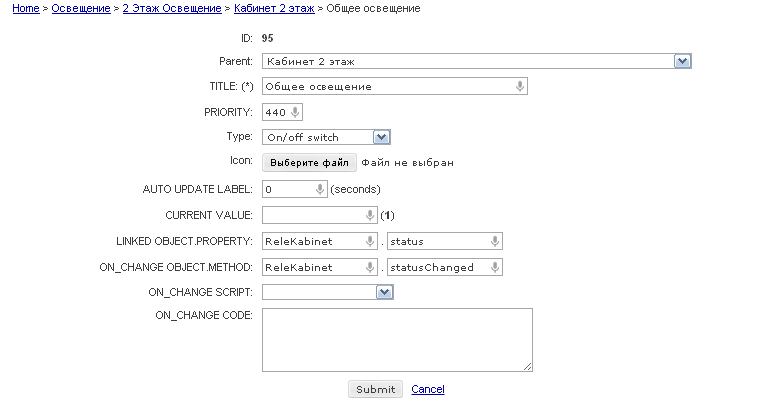Open the Type dropdown set to On/off switch
Screen dimensions: 782x415
click(326, 137)
